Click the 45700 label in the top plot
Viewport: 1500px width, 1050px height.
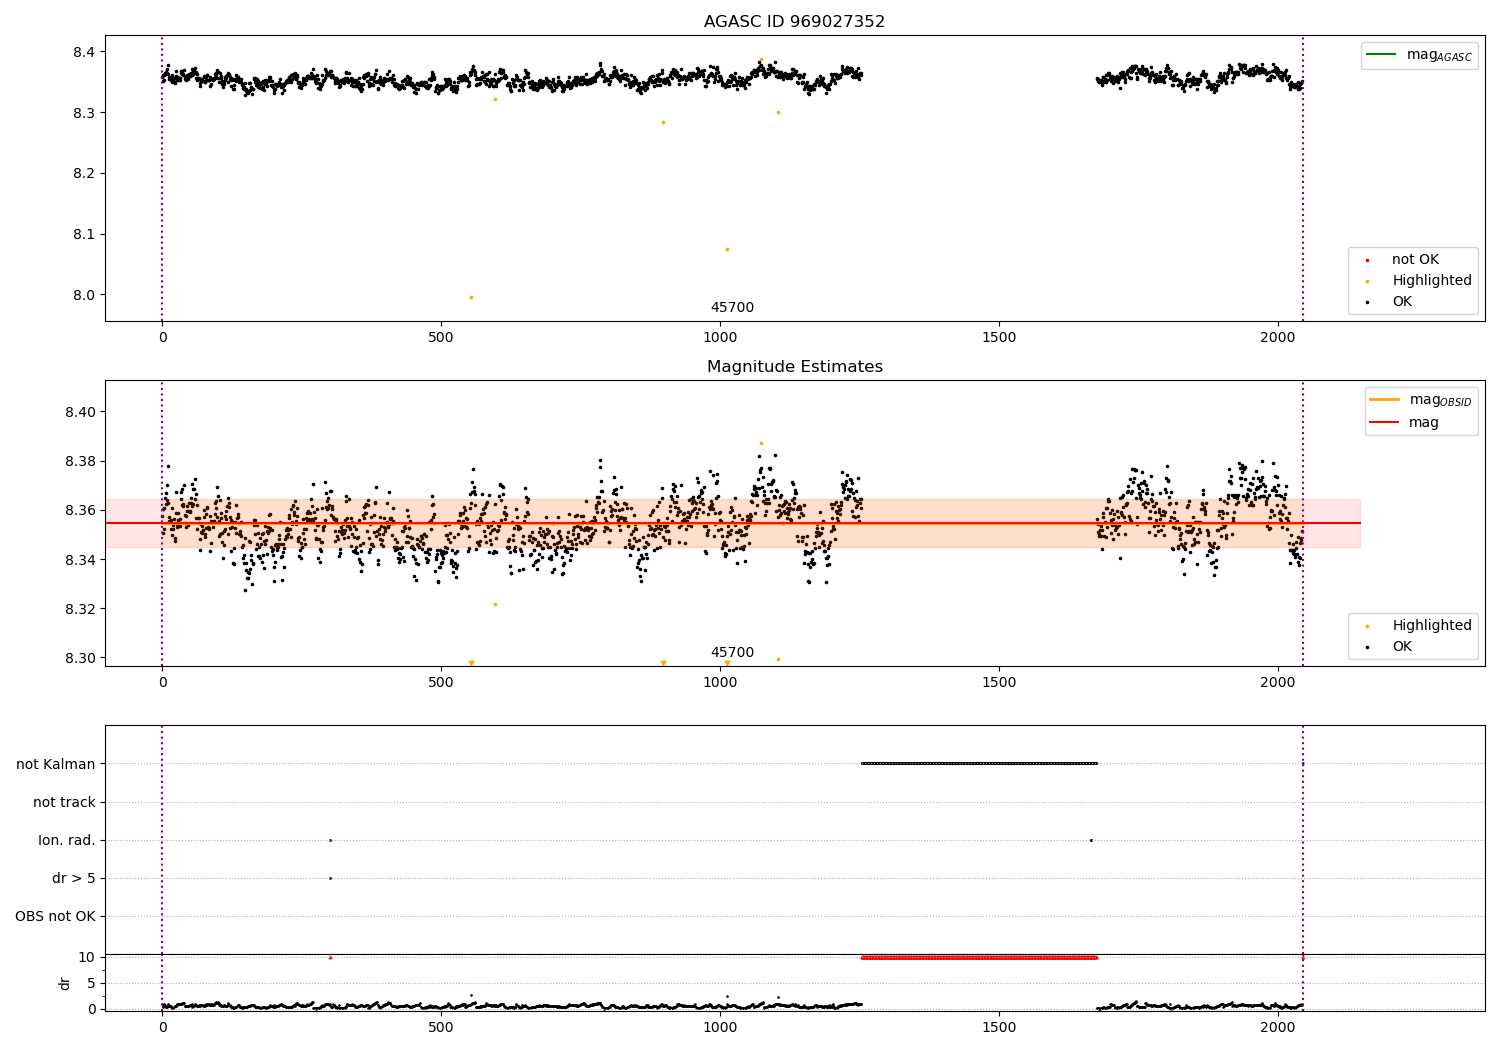[x=732, y=307]
